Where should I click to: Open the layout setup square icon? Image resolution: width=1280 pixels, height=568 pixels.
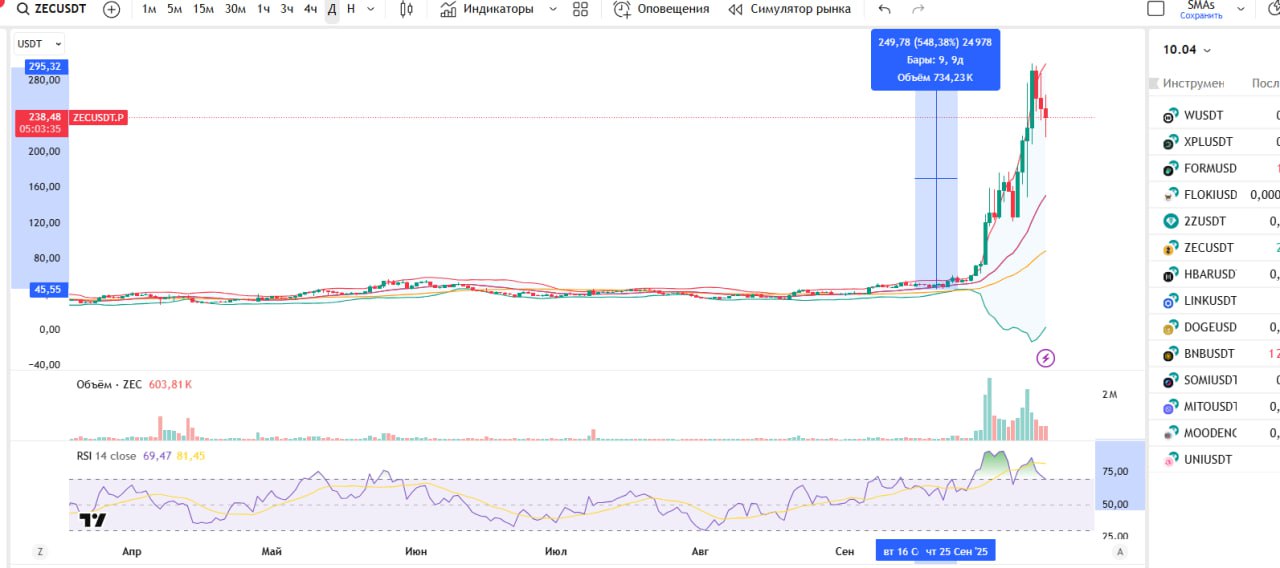[x=1156, y=9]
